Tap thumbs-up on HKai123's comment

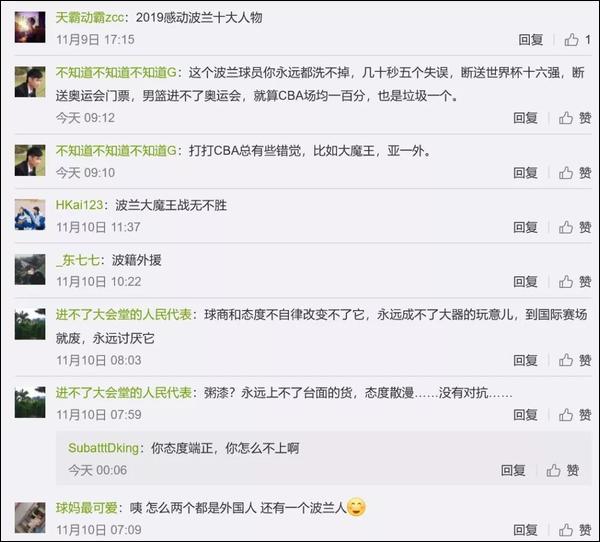[x=566, y=227]
